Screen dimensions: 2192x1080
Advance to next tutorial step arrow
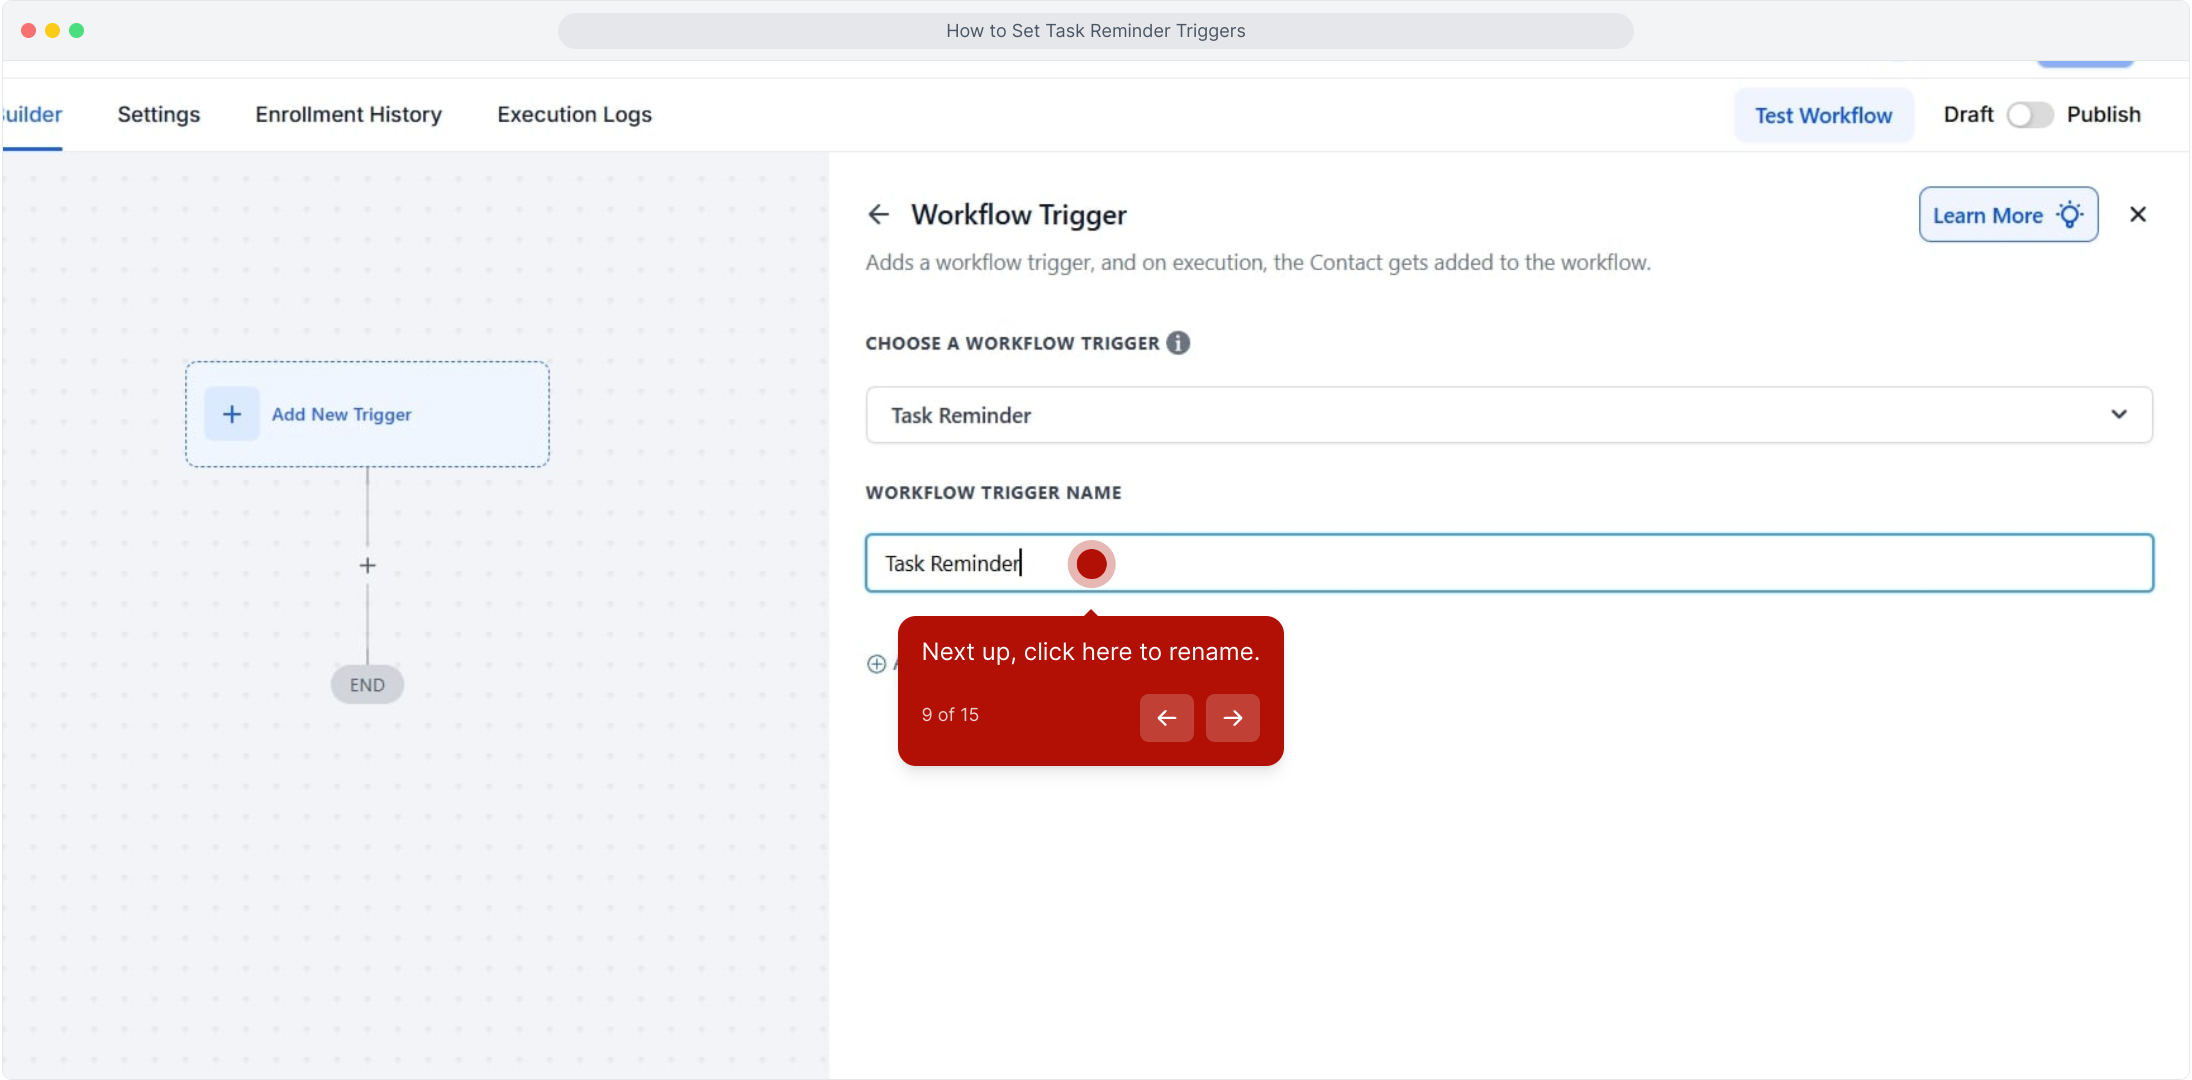1232,718
